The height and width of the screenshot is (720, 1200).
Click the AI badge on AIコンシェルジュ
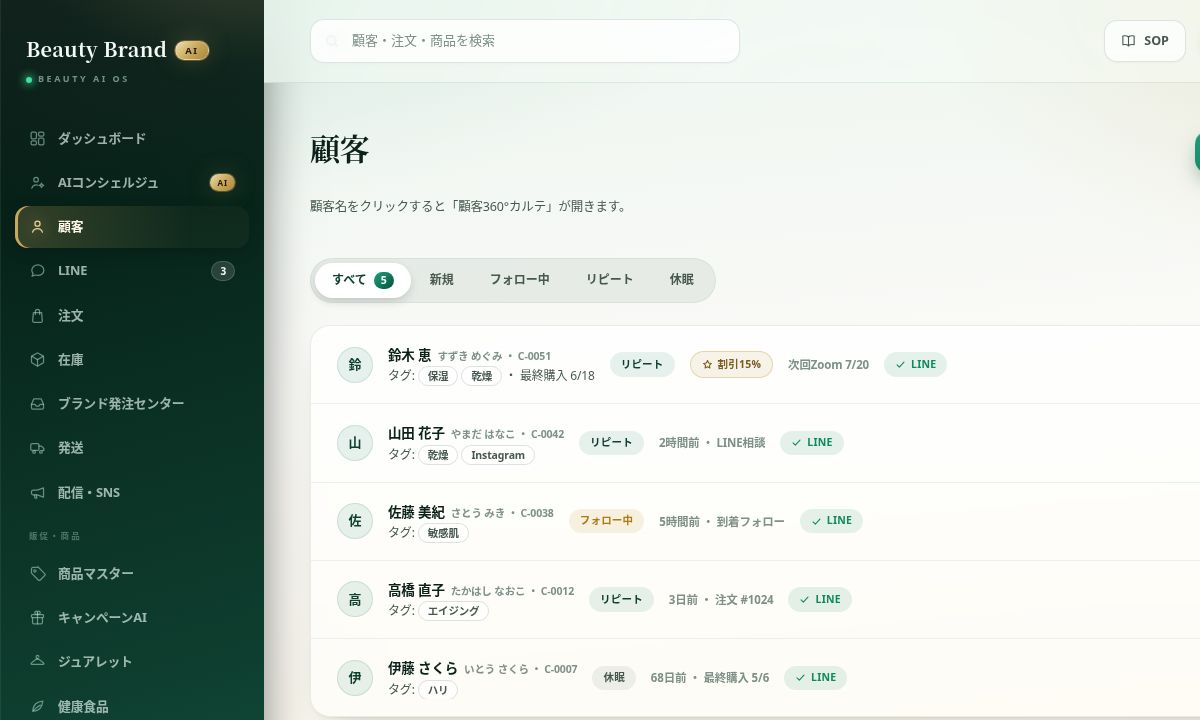(222, 182)
